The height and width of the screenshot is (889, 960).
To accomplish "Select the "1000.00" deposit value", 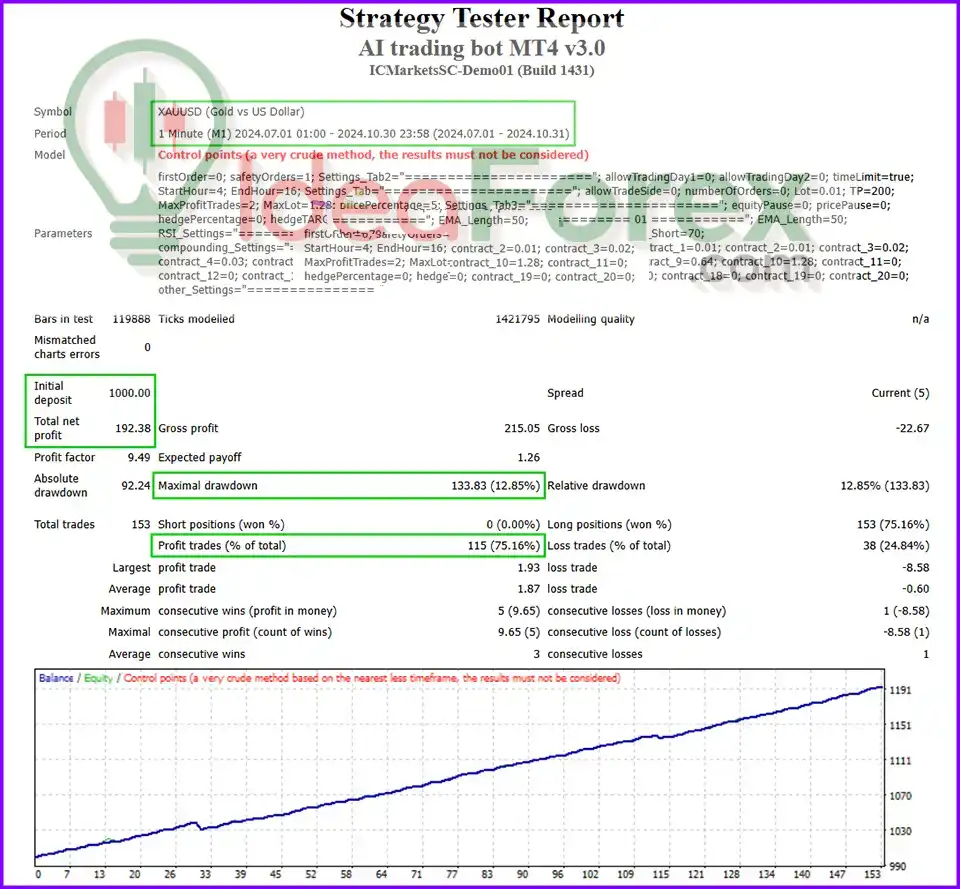I will click(129, 393).
